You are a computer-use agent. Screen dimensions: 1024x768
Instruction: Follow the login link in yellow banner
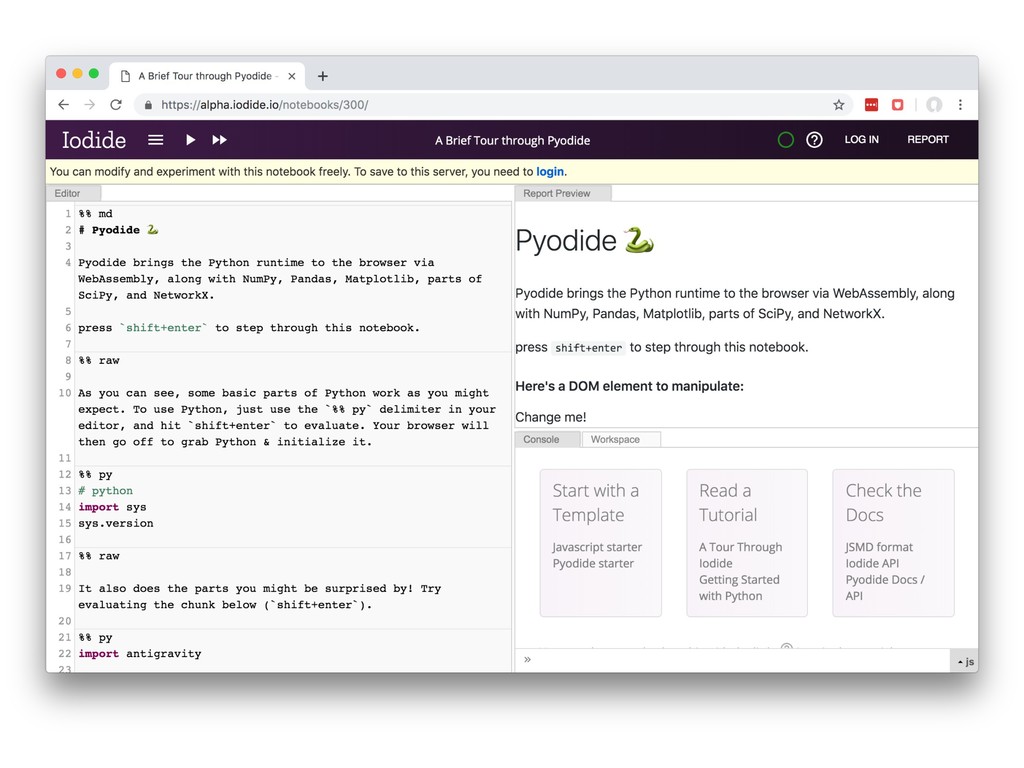tap(550, 172)
